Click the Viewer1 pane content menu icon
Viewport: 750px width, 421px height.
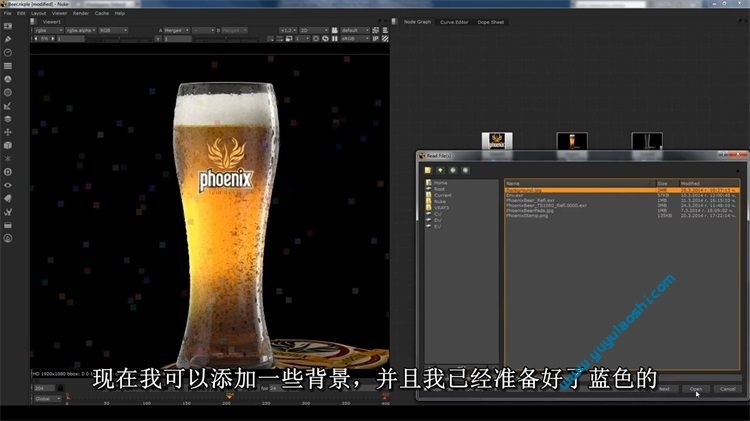tap(33, 22)
